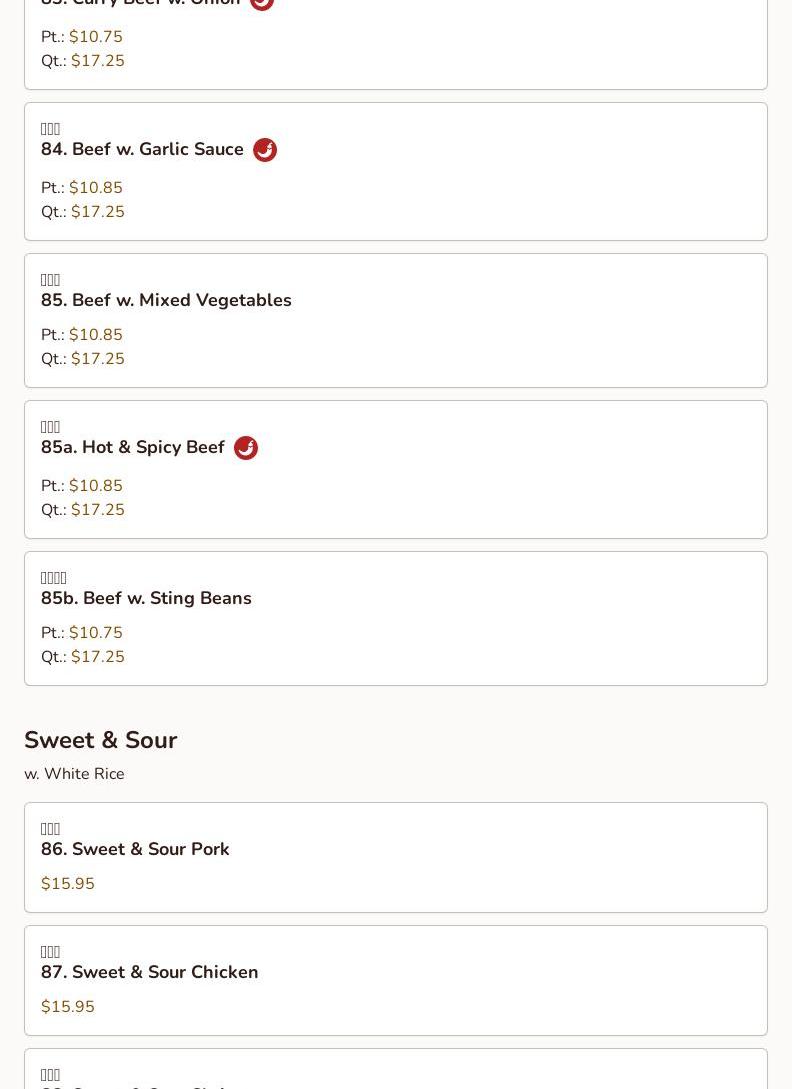The height and width of the screenshot is (1089, 792).
Task: Choose 85b. Beef w. Sting Beans
Action: tap(396, 618)
